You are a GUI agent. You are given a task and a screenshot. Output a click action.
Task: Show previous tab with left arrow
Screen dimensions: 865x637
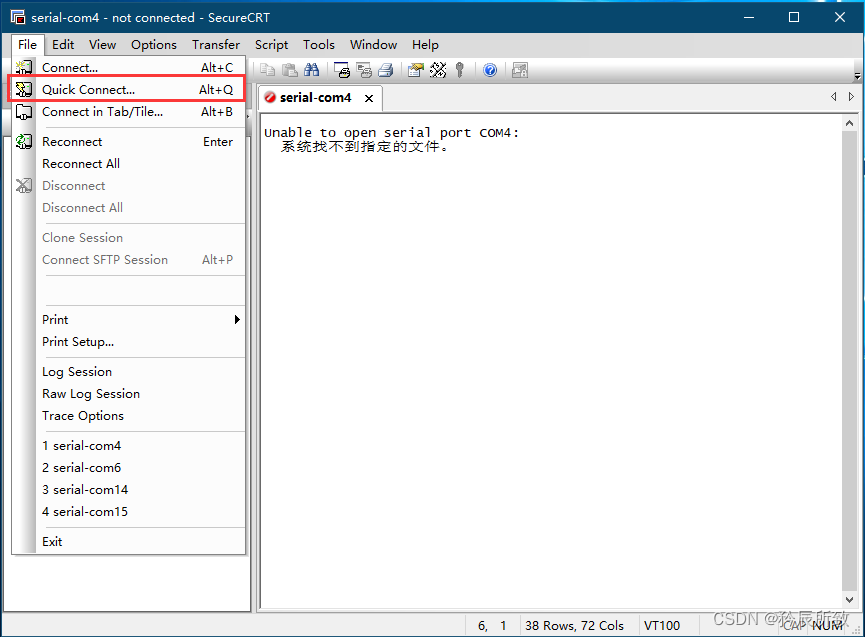tap(834, 97)
